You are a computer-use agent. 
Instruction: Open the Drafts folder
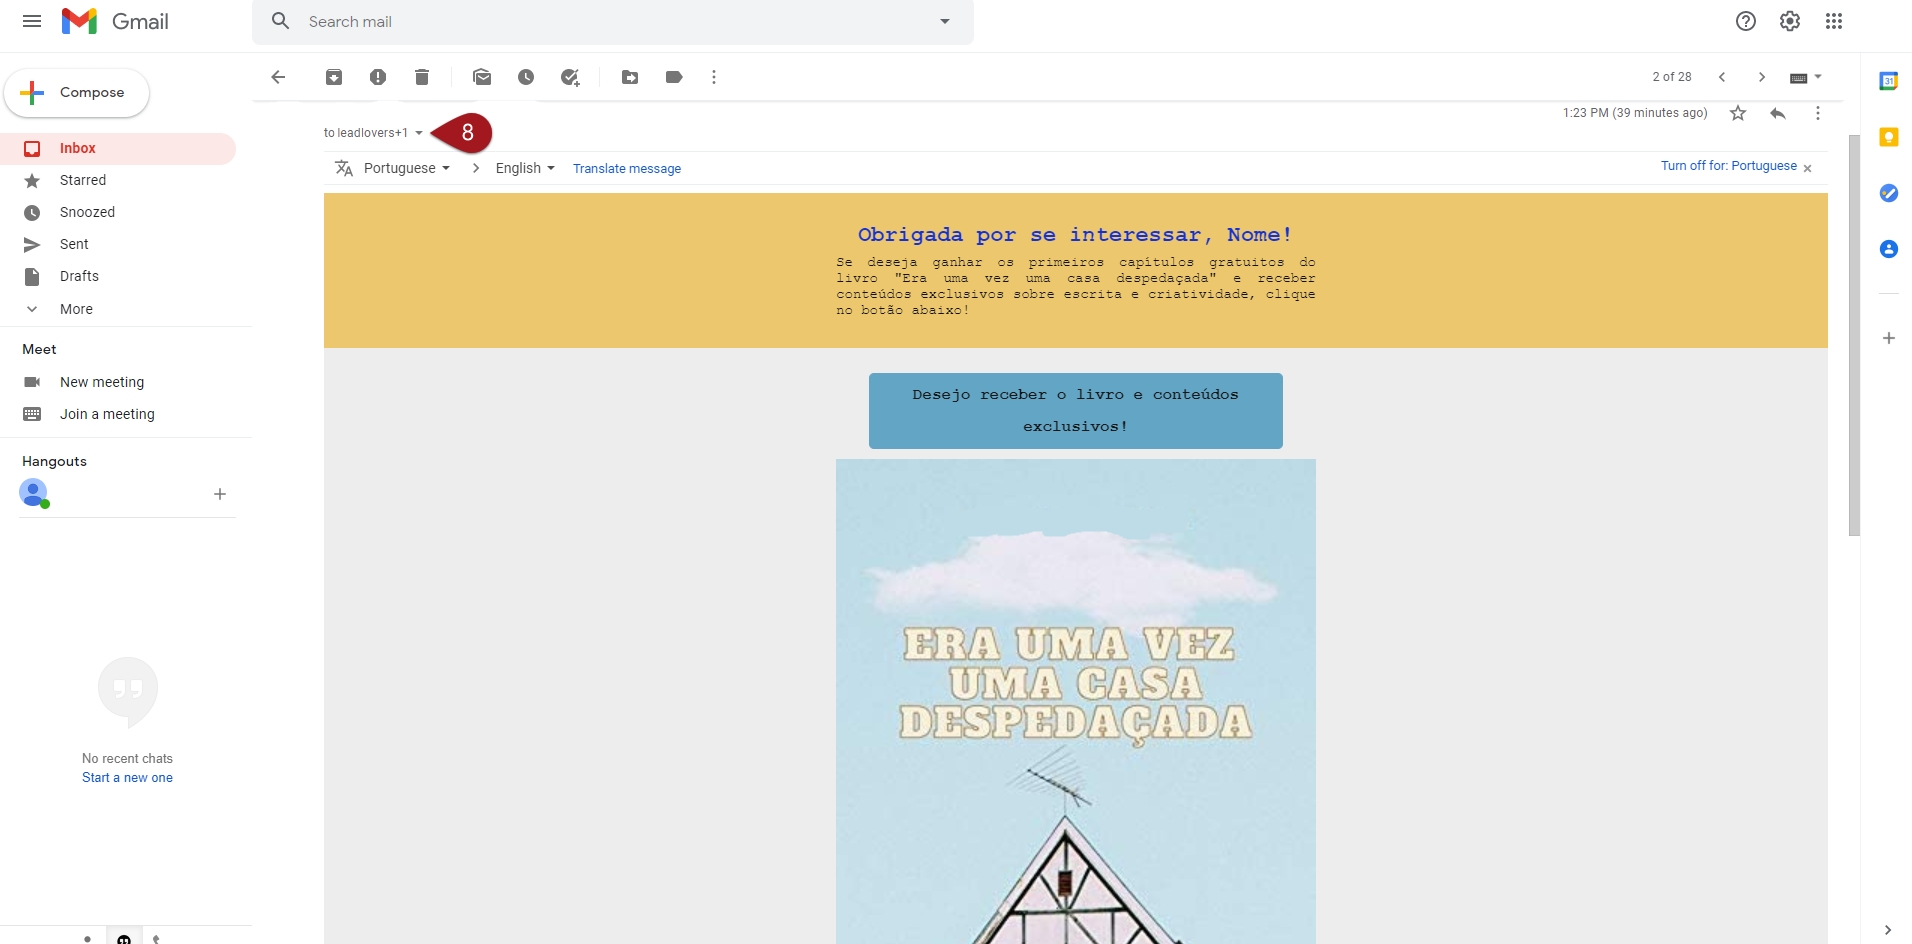pyautogui.click(x=79, y=276)
